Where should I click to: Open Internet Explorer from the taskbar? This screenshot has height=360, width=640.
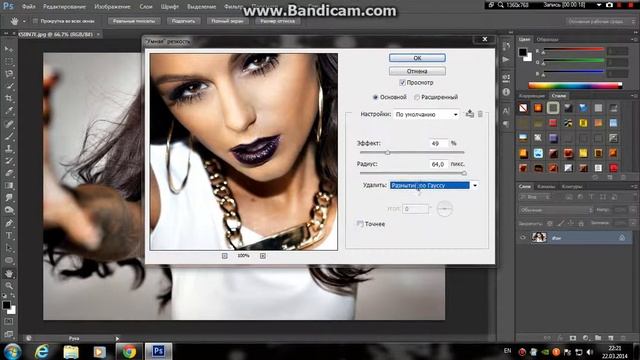point(42,351)
